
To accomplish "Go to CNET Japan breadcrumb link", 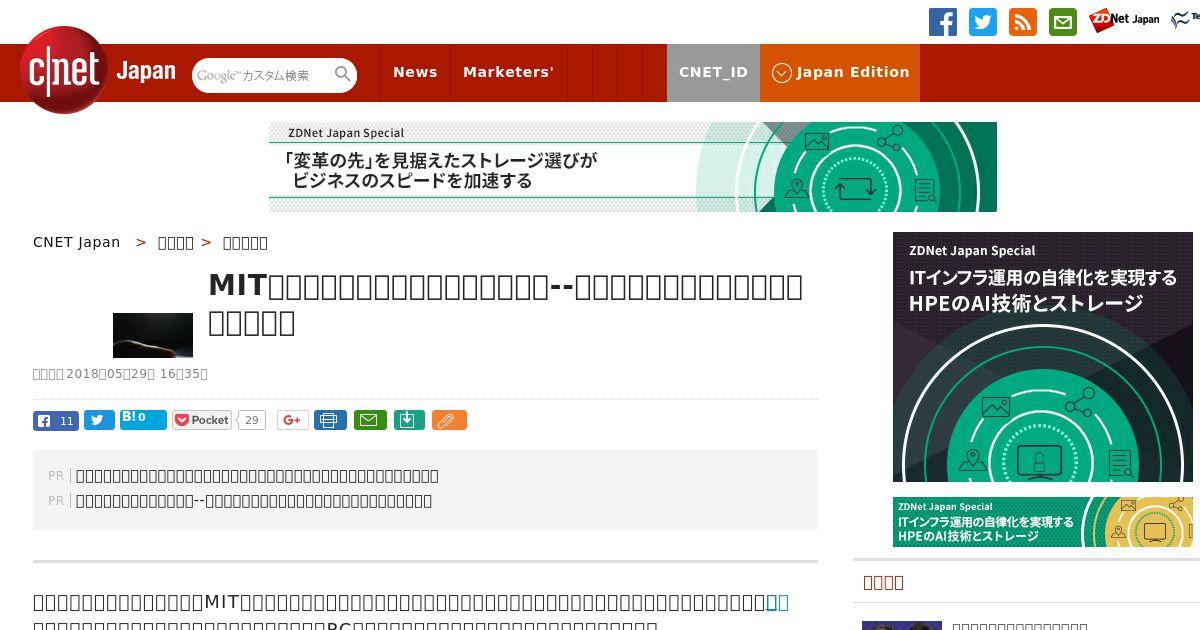I will coord(77,242).
